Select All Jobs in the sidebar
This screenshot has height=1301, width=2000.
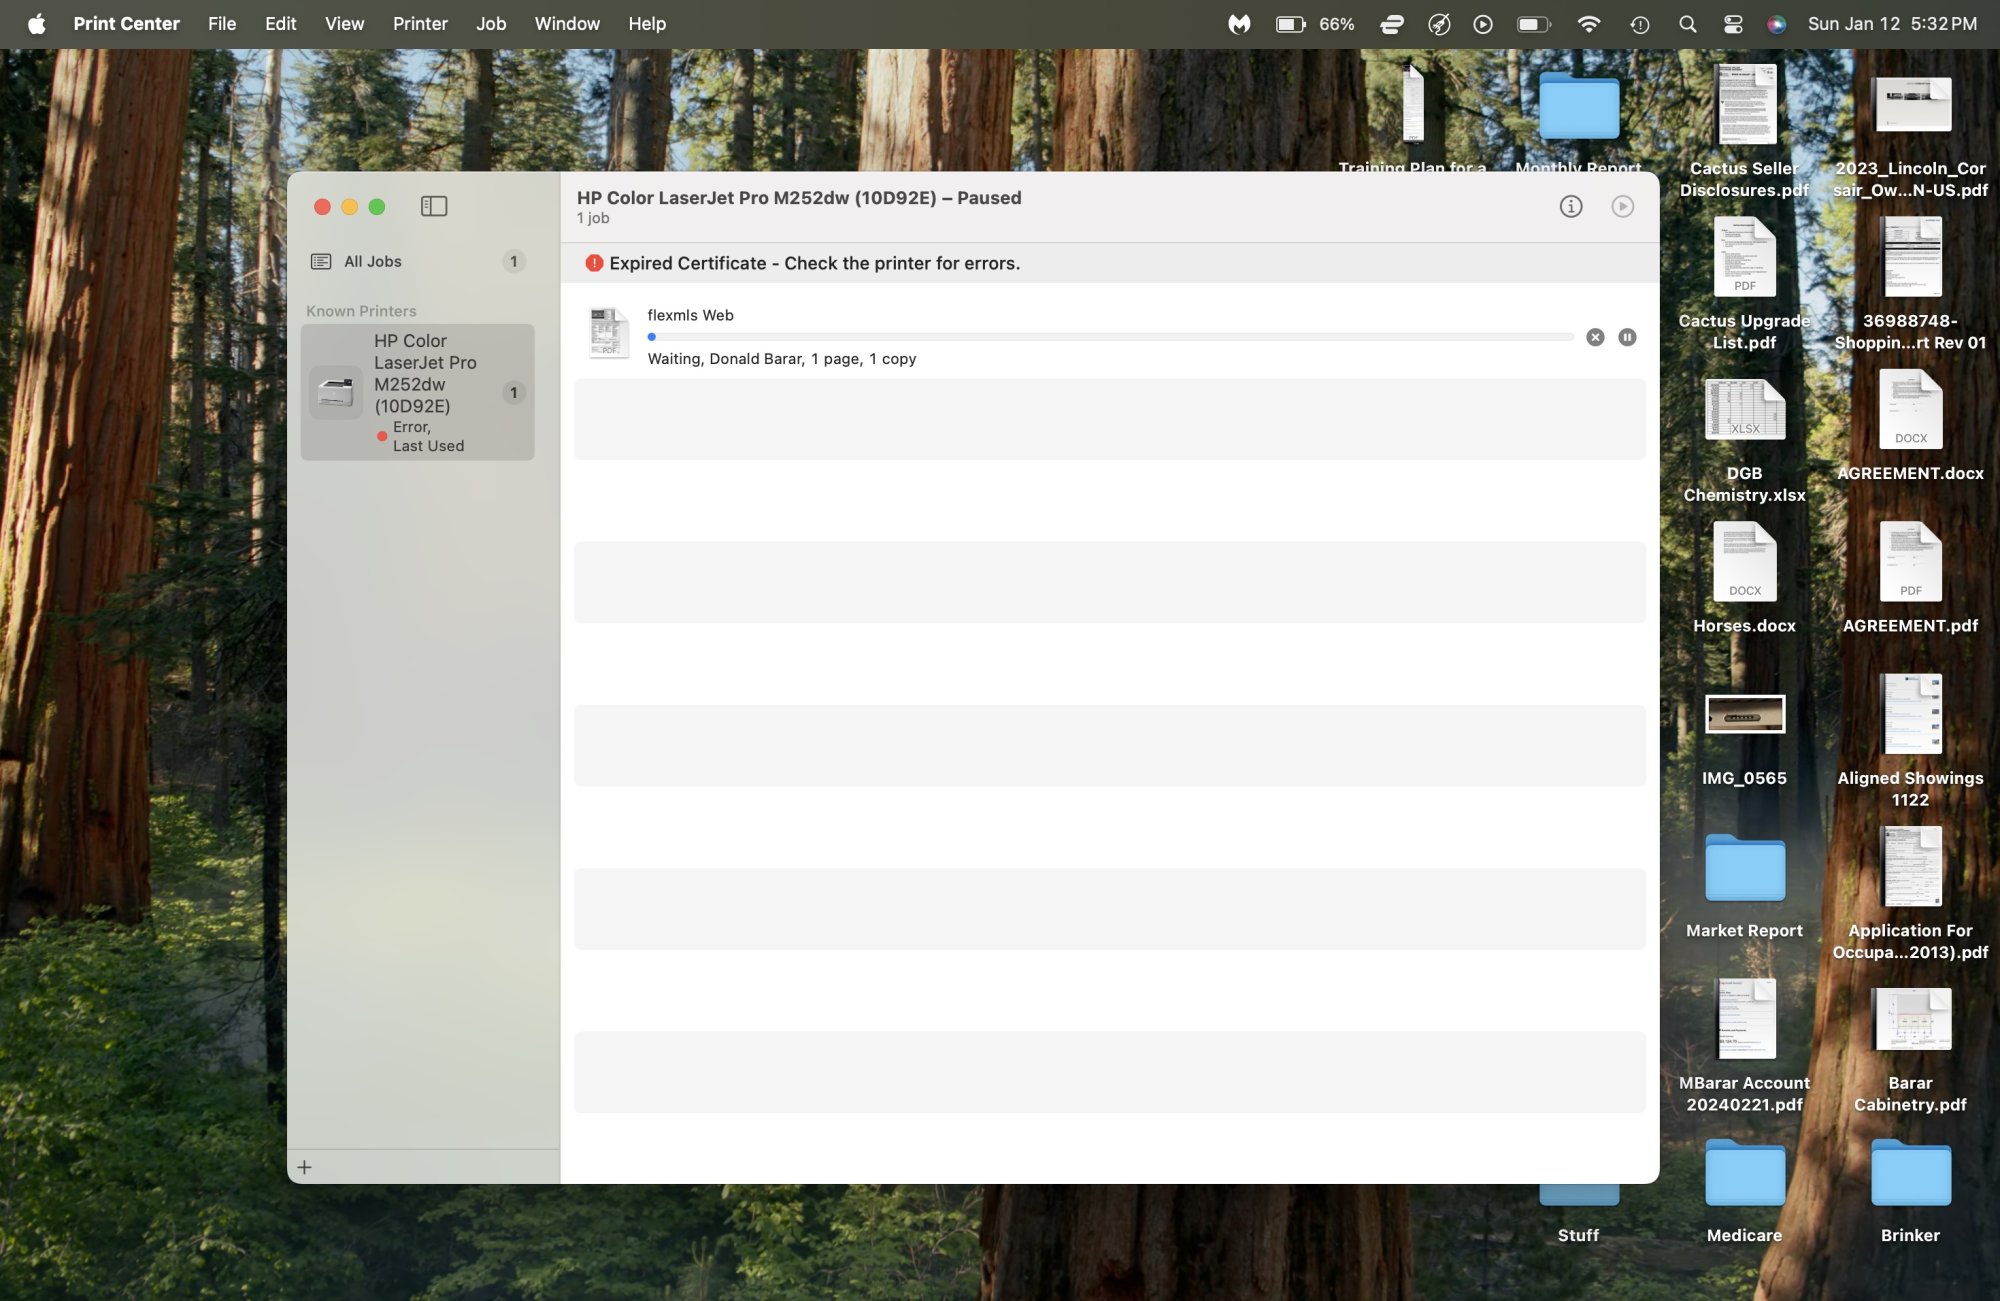point(372,261)
